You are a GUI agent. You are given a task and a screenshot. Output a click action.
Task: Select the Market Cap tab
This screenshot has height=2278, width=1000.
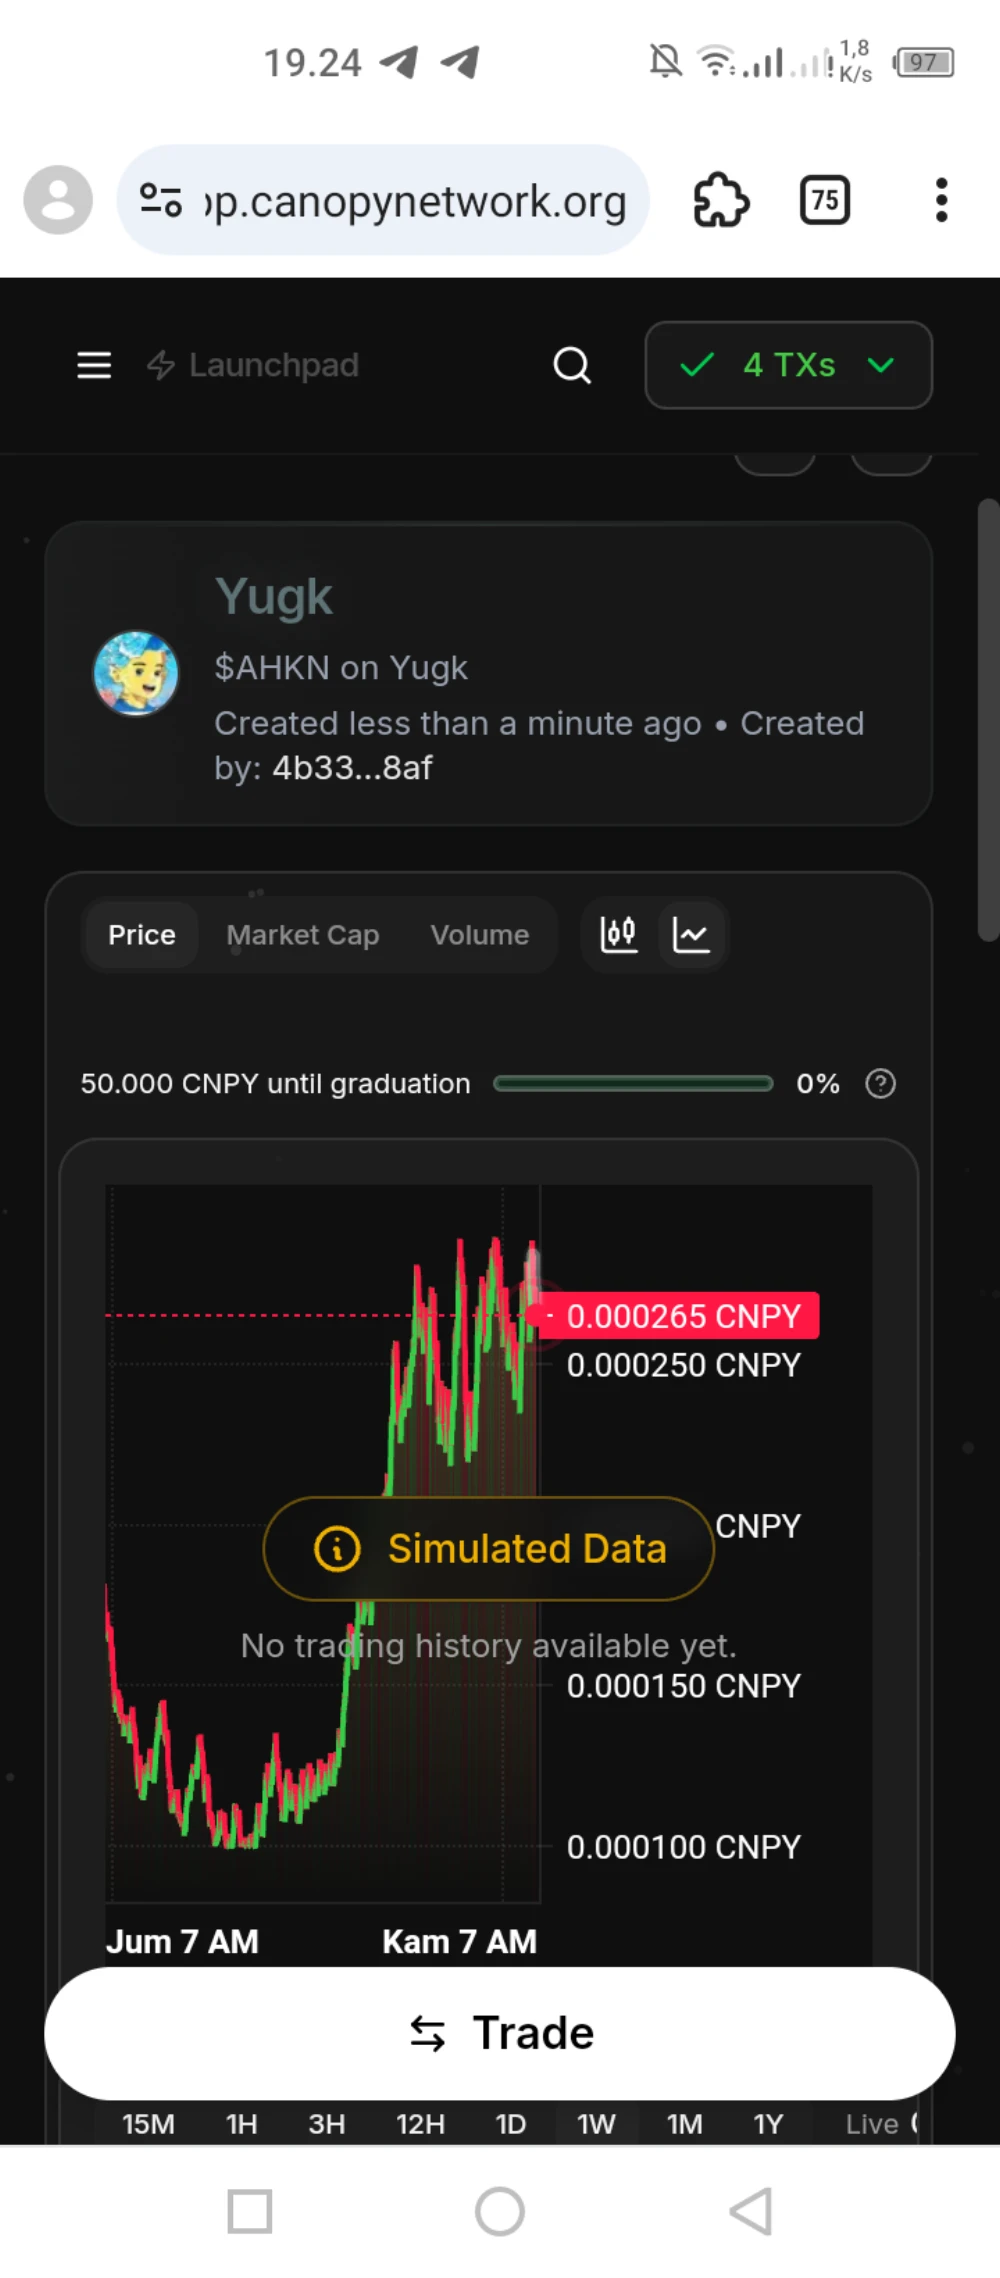(x=303, y=935)
